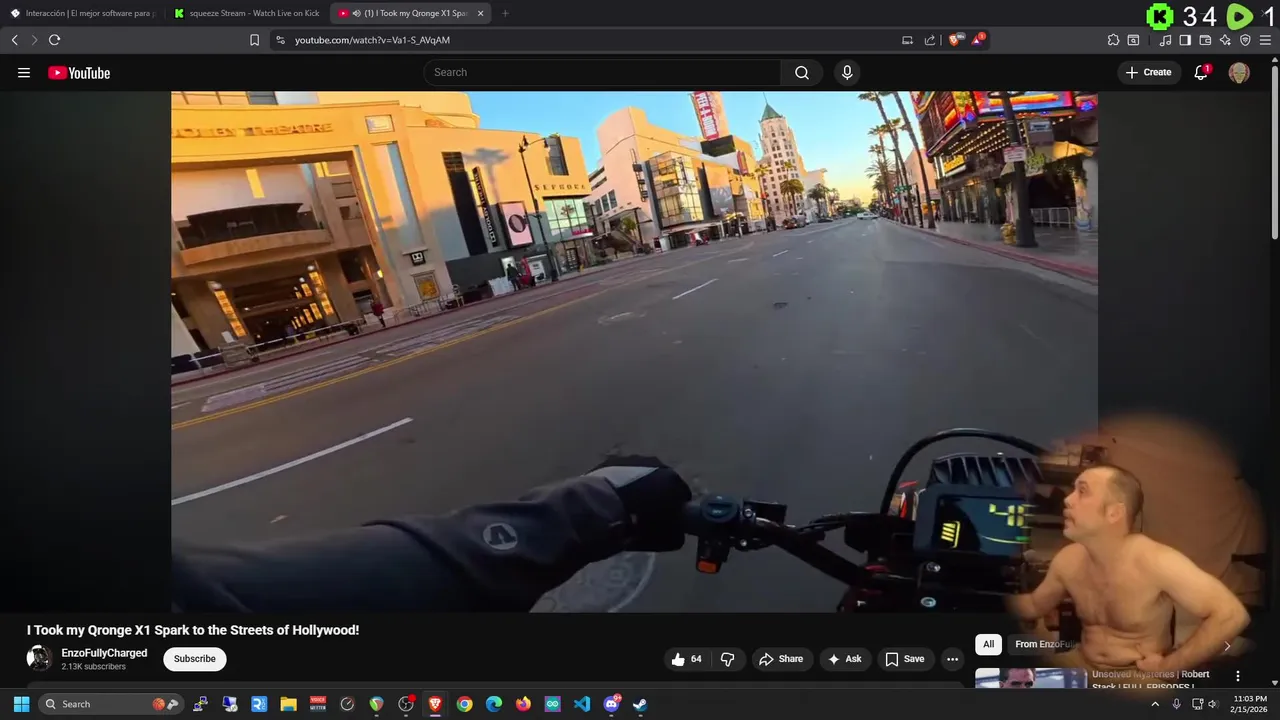Open site information icon in address bar

click(x=280, y=40)
